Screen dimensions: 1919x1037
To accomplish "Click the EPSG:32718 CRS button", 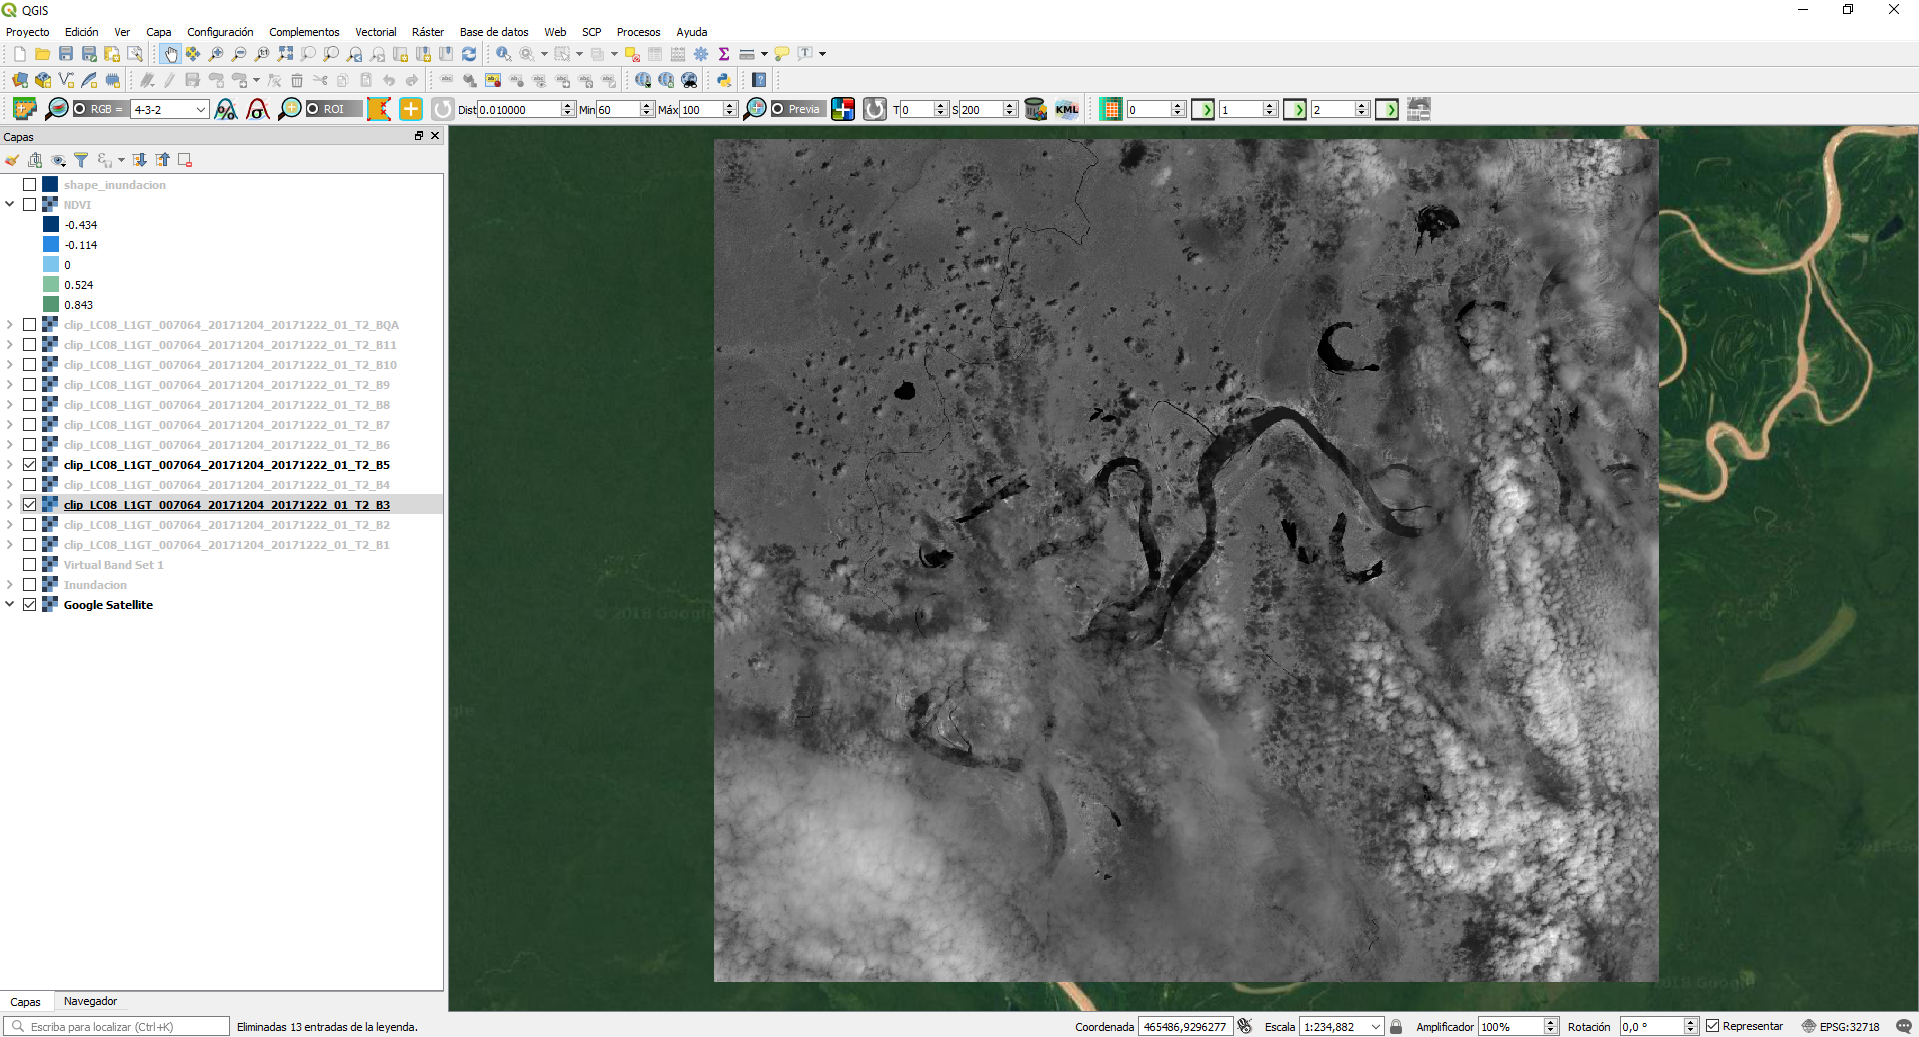I will [x=1841, y=1026].
